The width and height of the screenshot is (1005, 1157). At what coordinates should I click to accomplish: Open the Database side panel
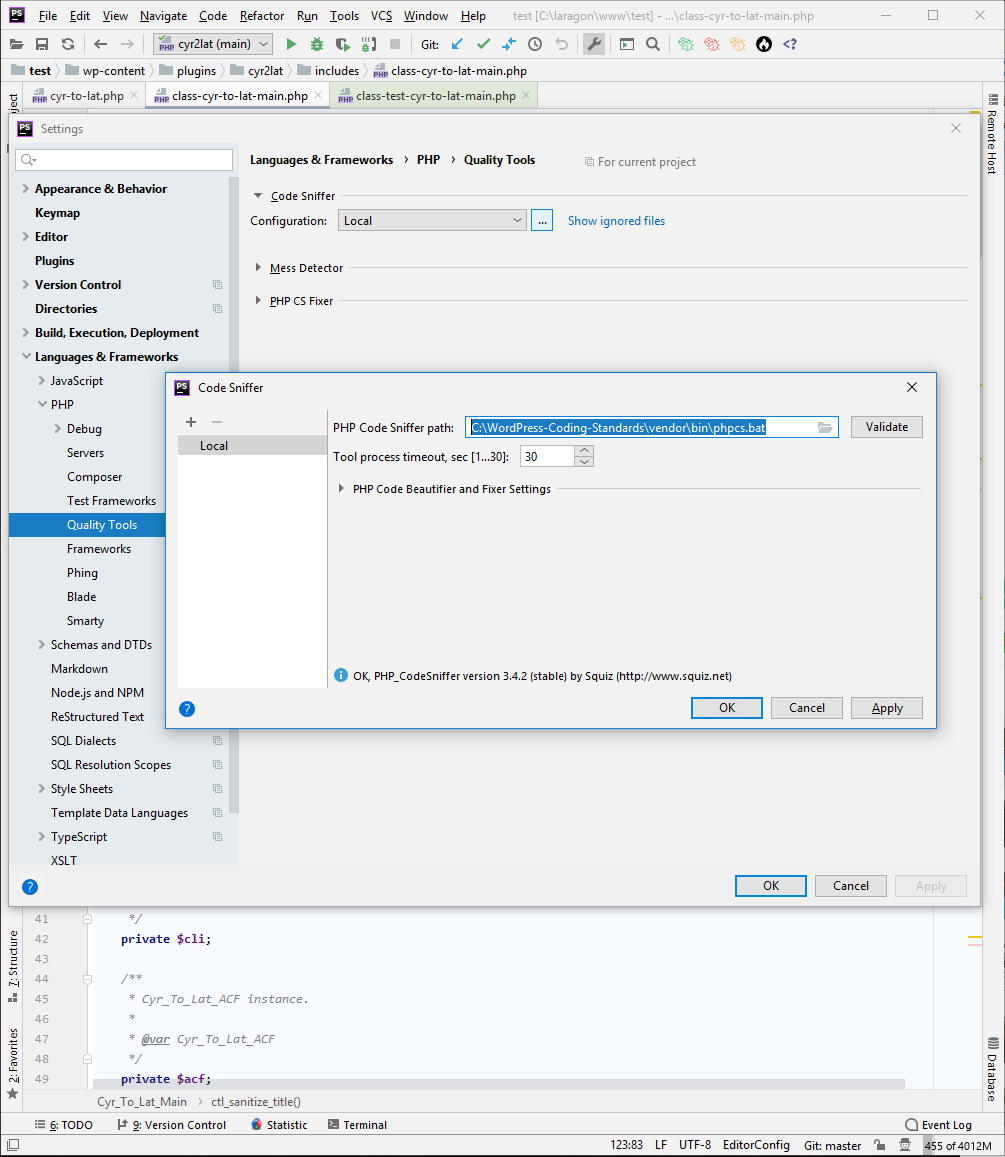click(992, 1068)
